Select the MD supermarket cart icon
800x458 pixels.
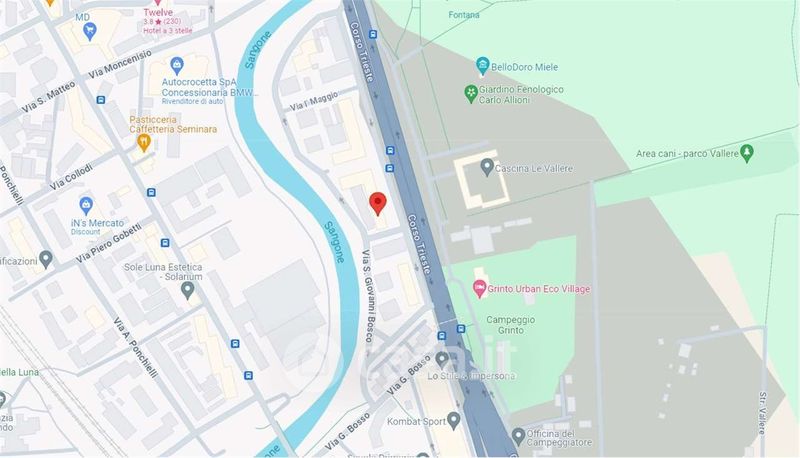[90, 32]
